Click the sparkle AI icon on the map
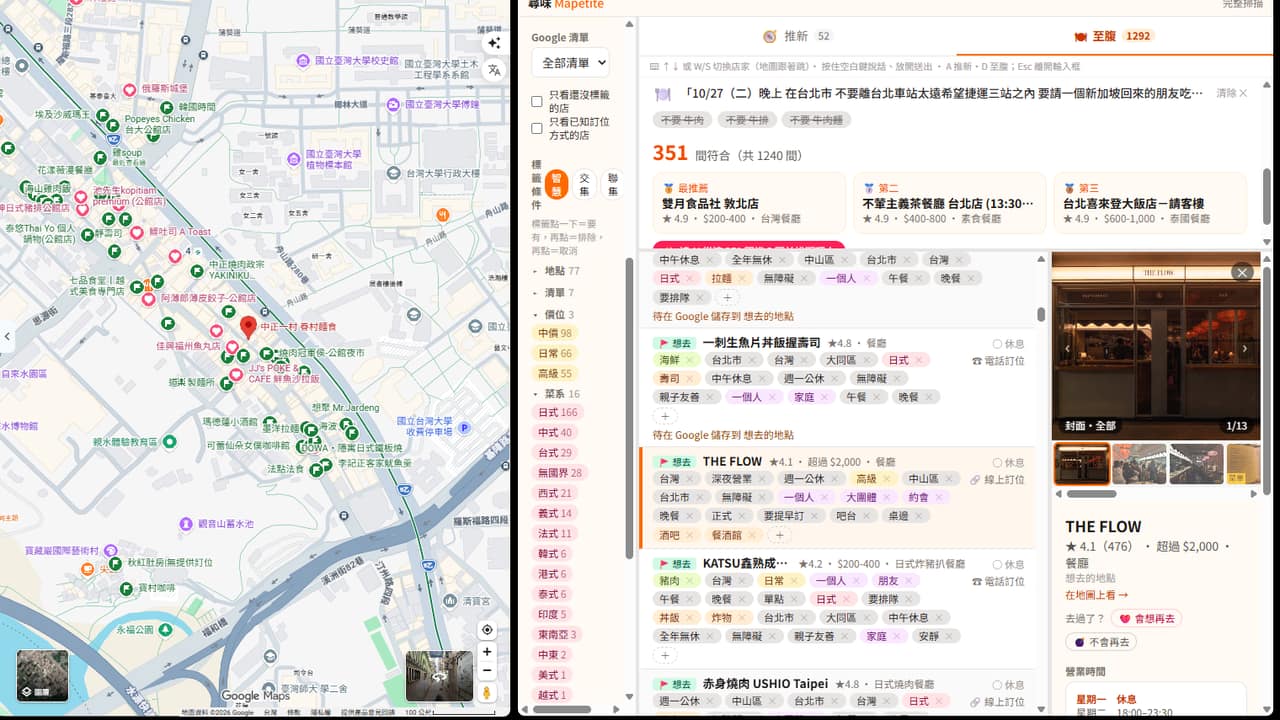Image resolution: width=1280 pixels, height=720 pixels. (x=494, y=43)
